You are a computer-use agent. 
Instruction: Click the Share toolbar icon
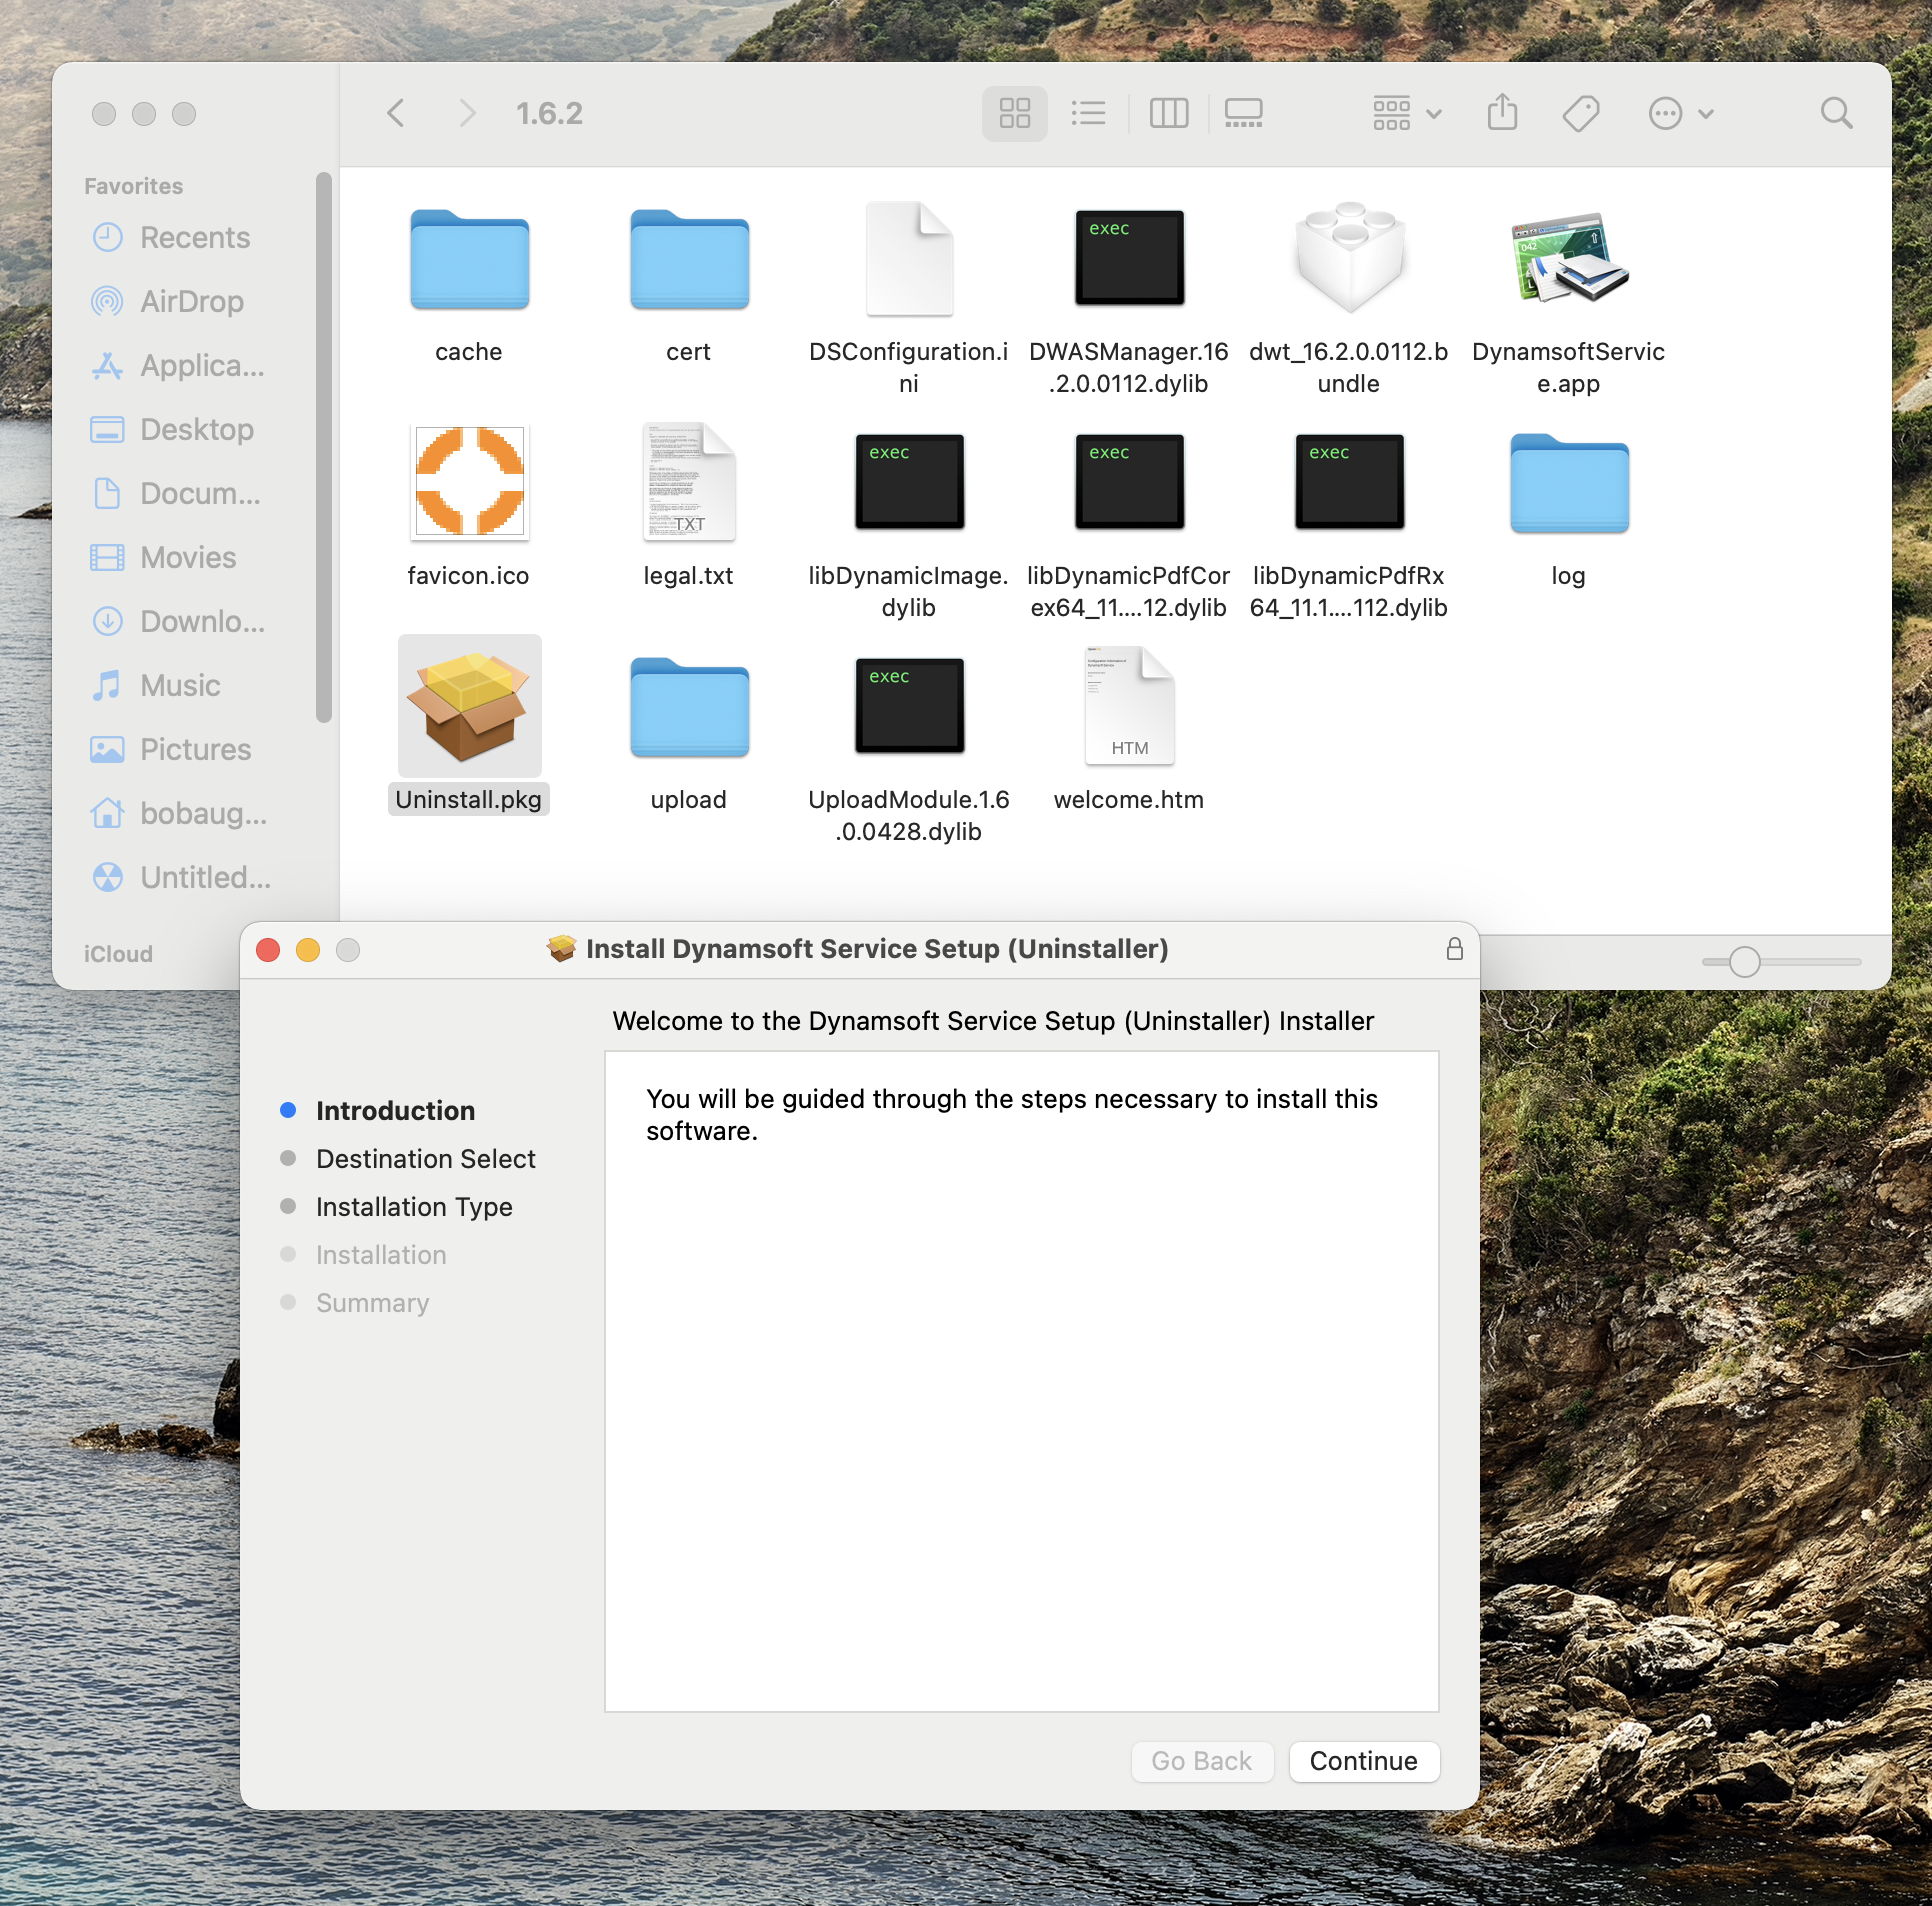[1501, 113]
